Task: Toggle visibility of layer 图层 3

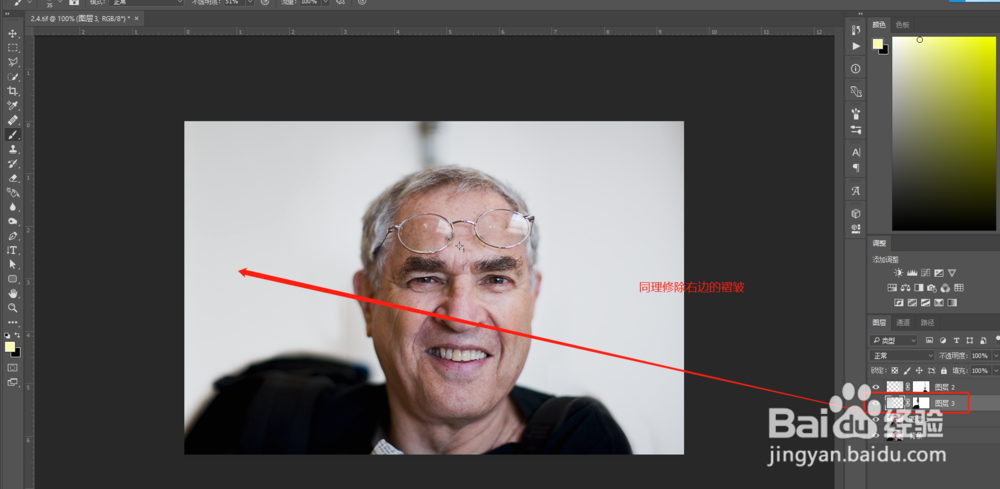Action: click(876, 403)
